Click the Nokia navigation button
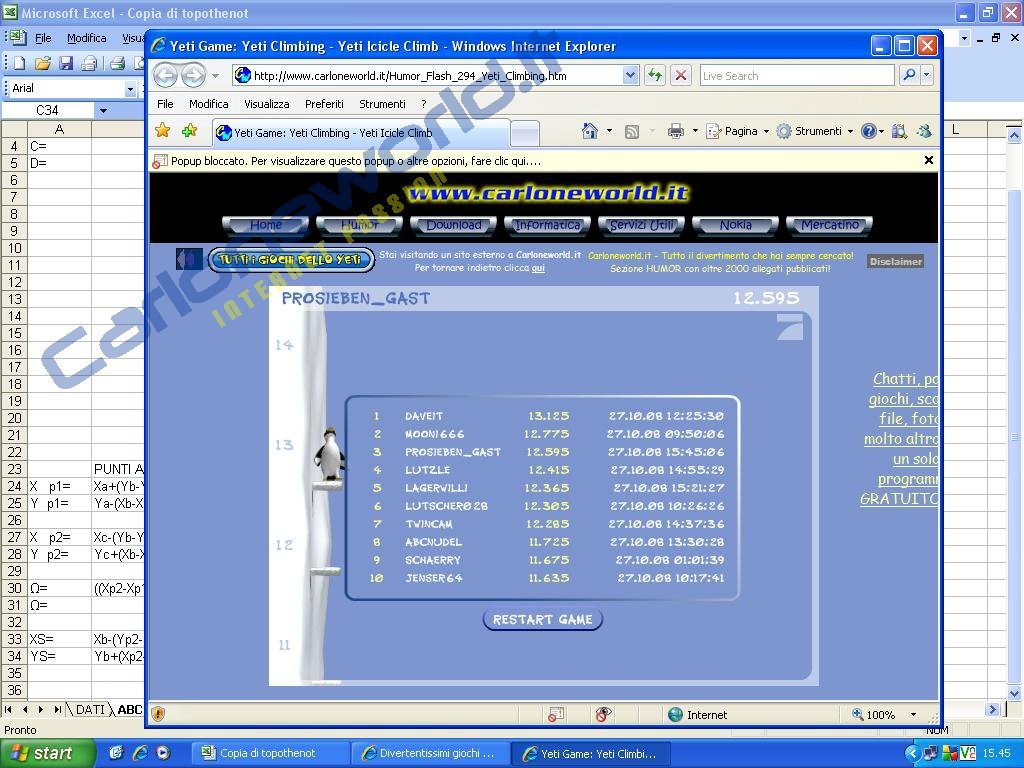1024x768 pixels. coord(735,225)
